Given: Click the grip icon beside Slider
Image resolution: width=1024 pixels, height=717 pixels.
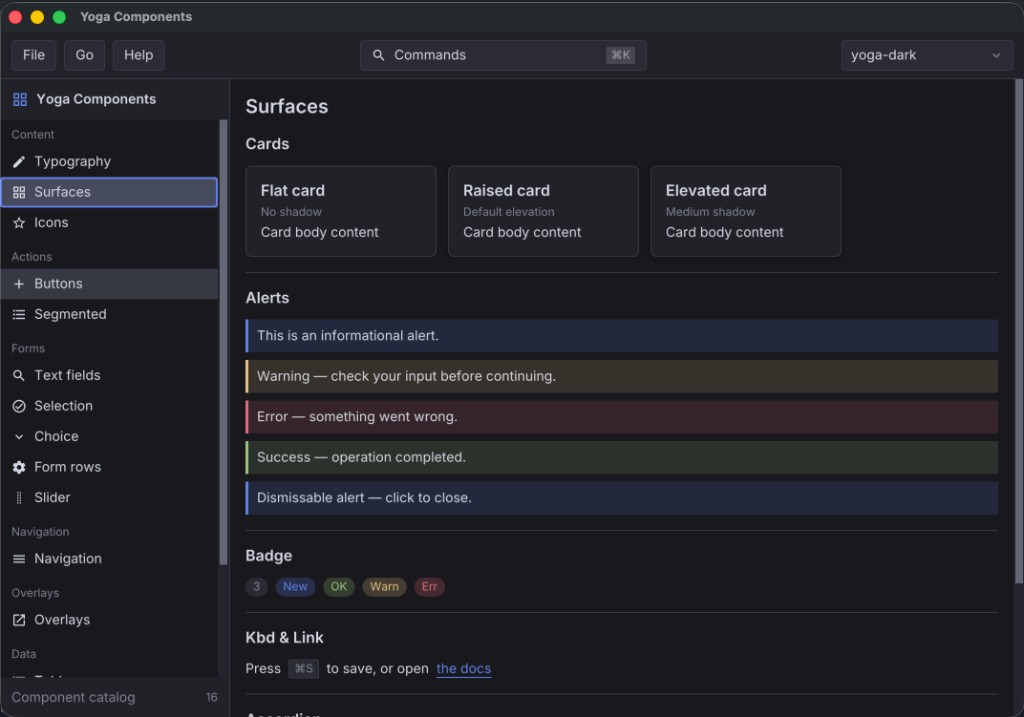Looking at the screenshot, I should click(19, 498).
